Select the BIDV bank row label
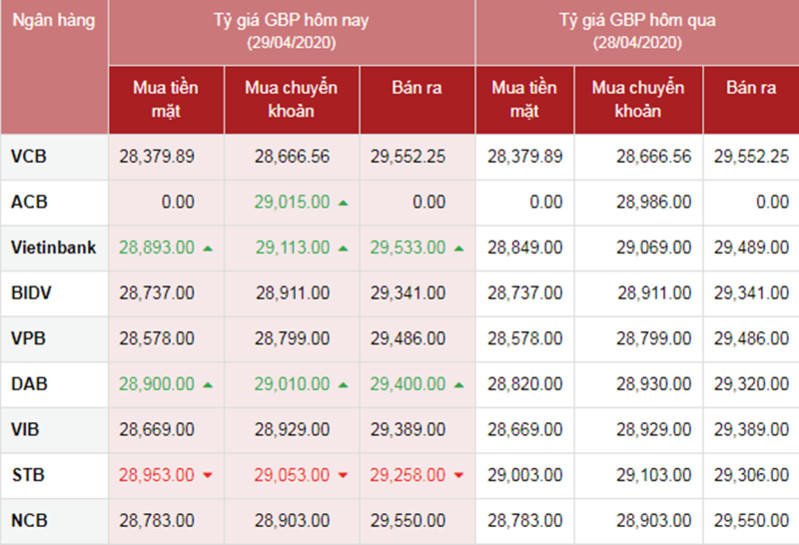 [30, 293]
